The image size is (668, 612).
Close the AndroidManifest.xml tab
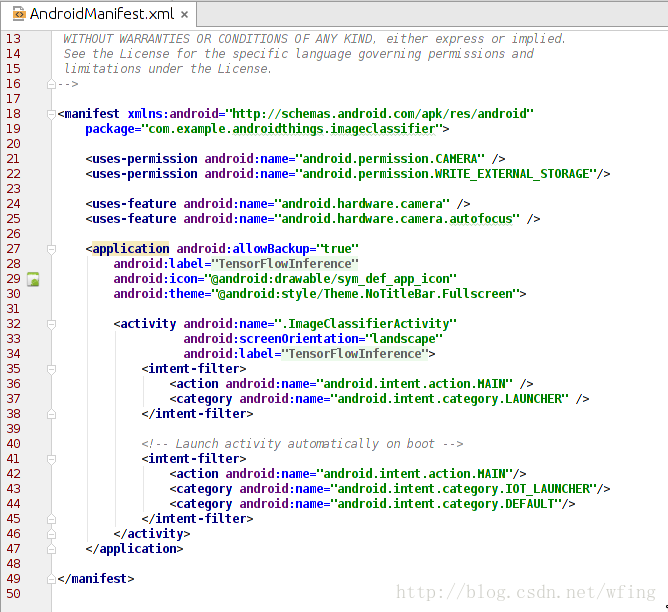(184, 15)
